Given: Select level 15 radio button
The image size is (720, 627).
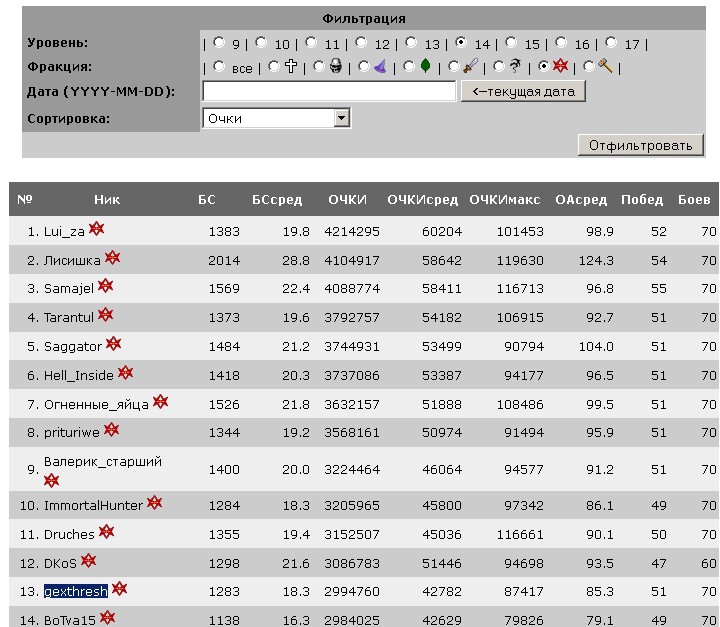Looking at the screenshot, I should click(511, 43).
